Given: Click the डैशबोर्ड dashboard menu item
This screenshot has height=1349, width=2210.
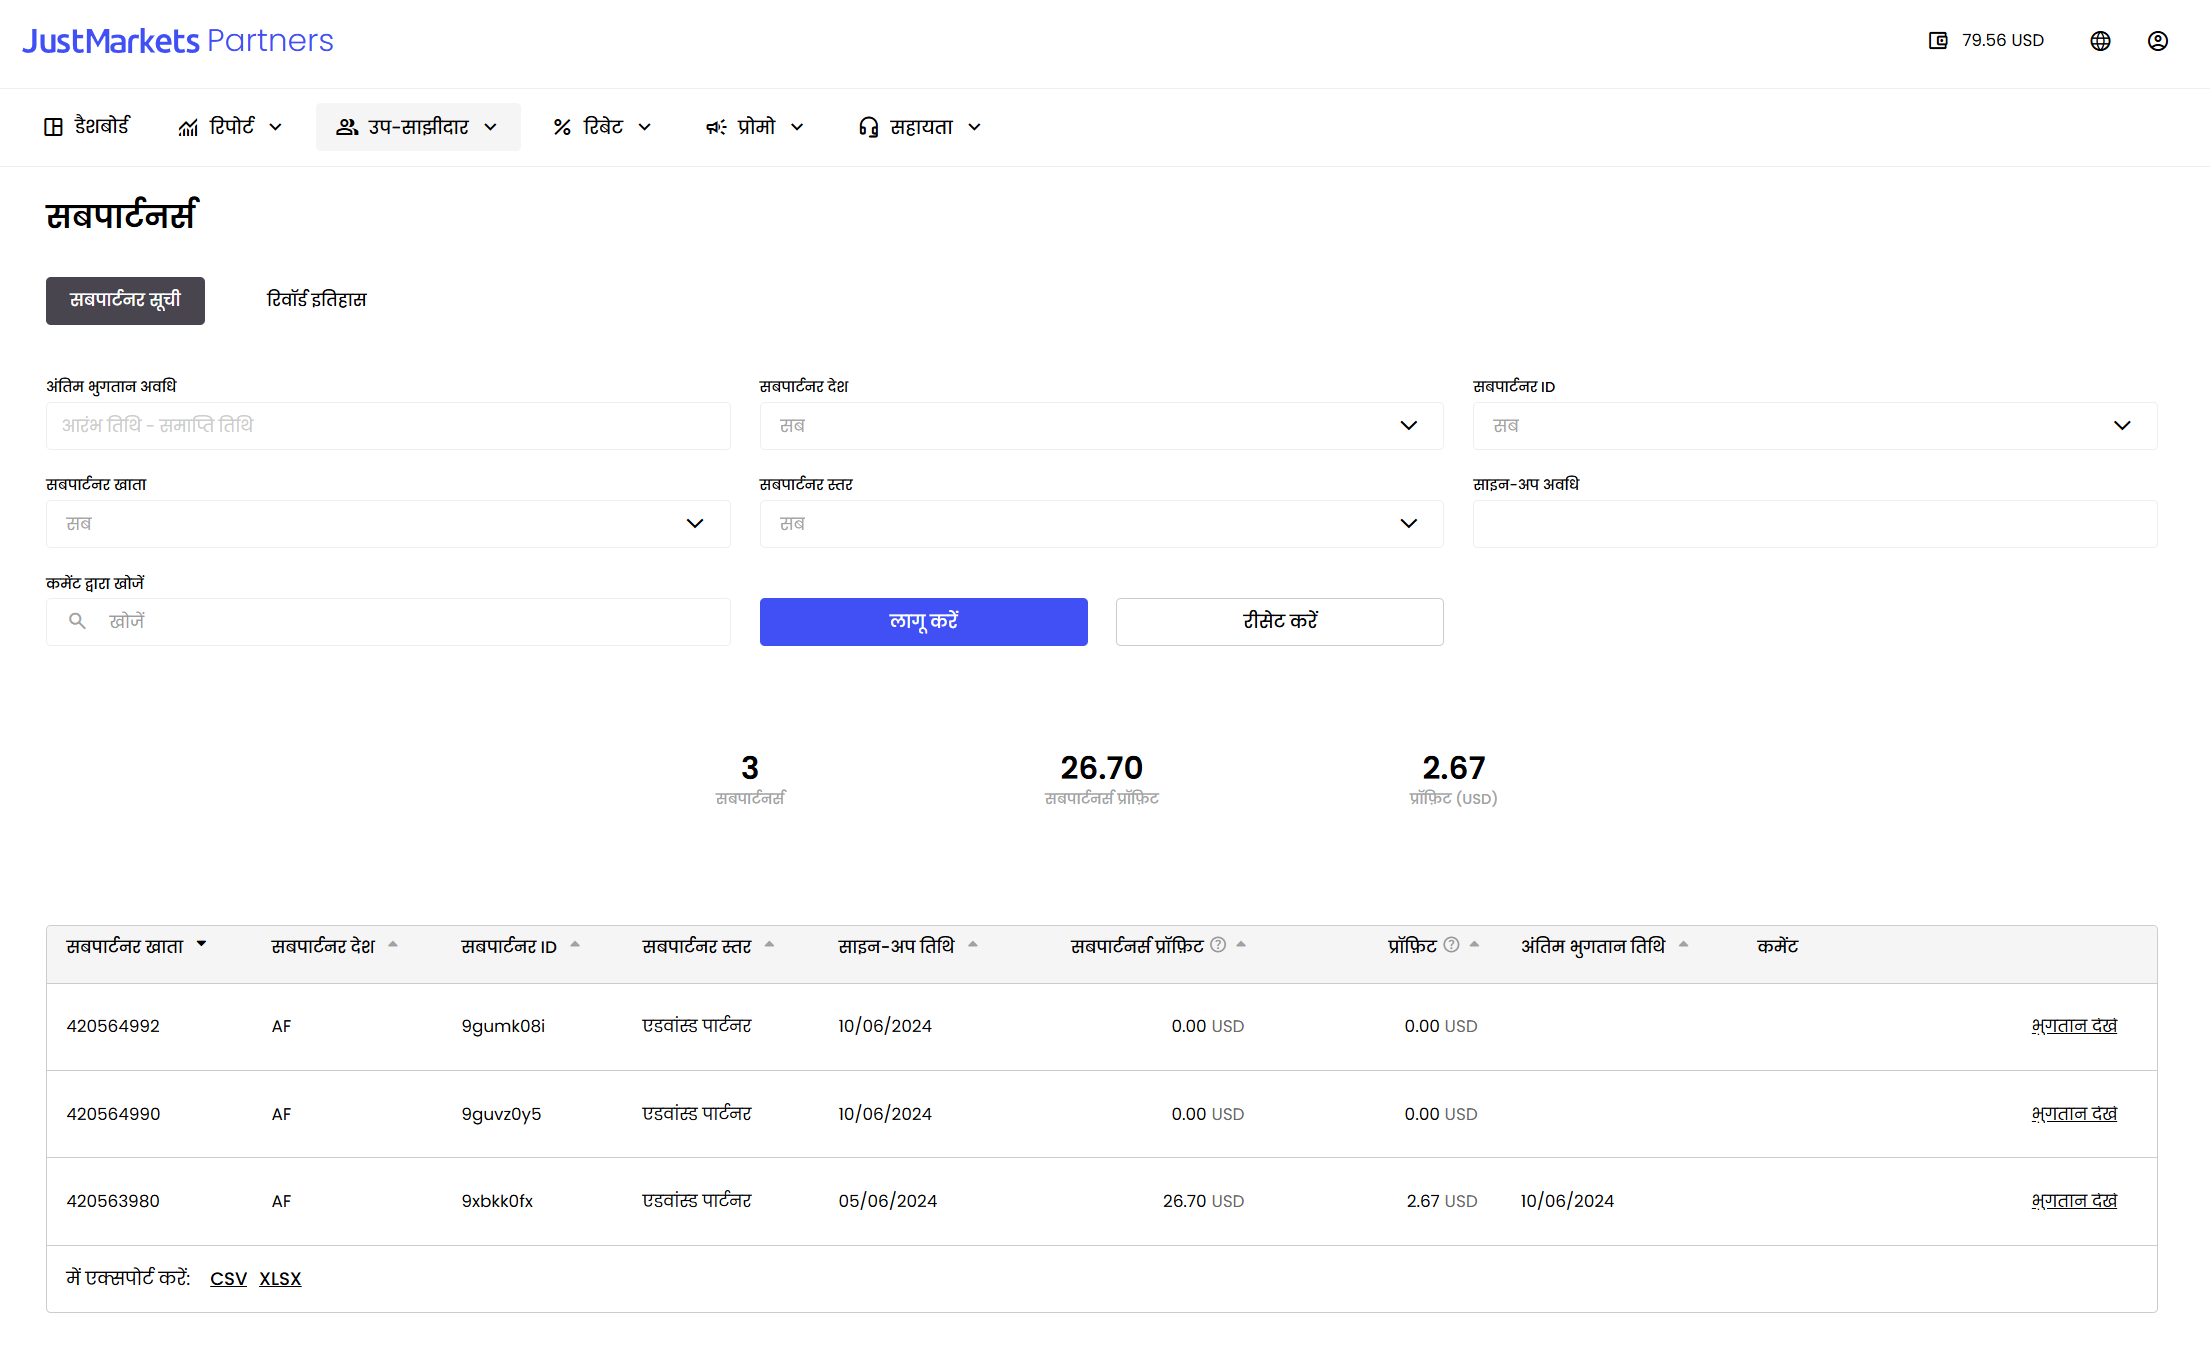Looking at the screenshot, I should click(87, 127).
